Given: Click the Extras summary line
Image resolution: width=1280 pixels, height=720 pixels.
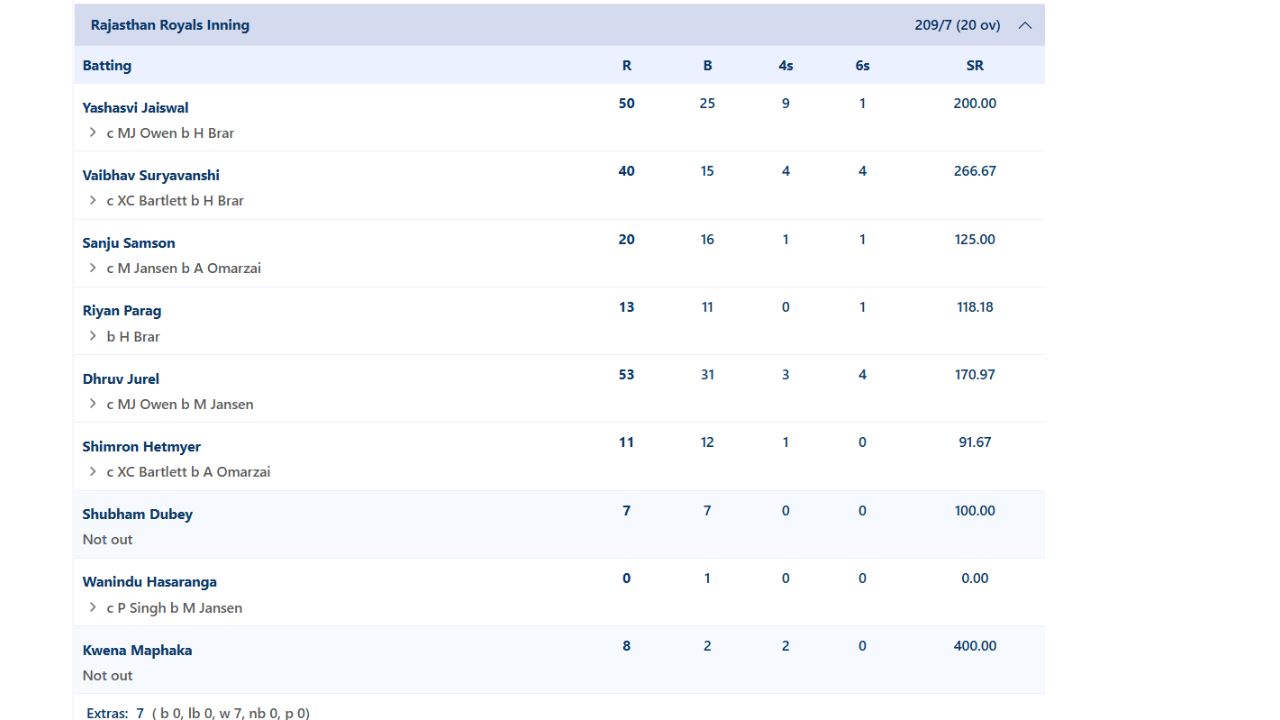Looking at the screenshot, I should click(x=198, y=713).
